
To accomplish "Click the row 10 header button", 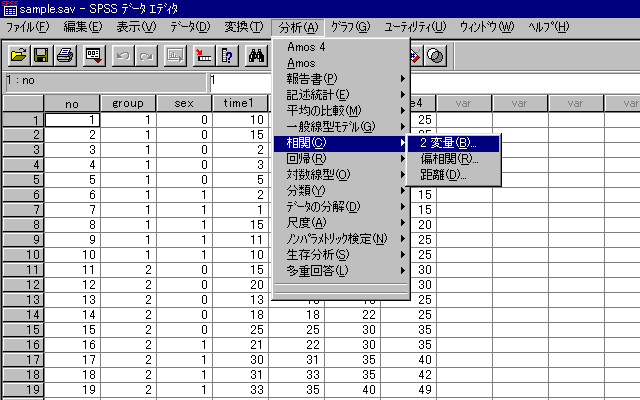I will coord(22,255).
